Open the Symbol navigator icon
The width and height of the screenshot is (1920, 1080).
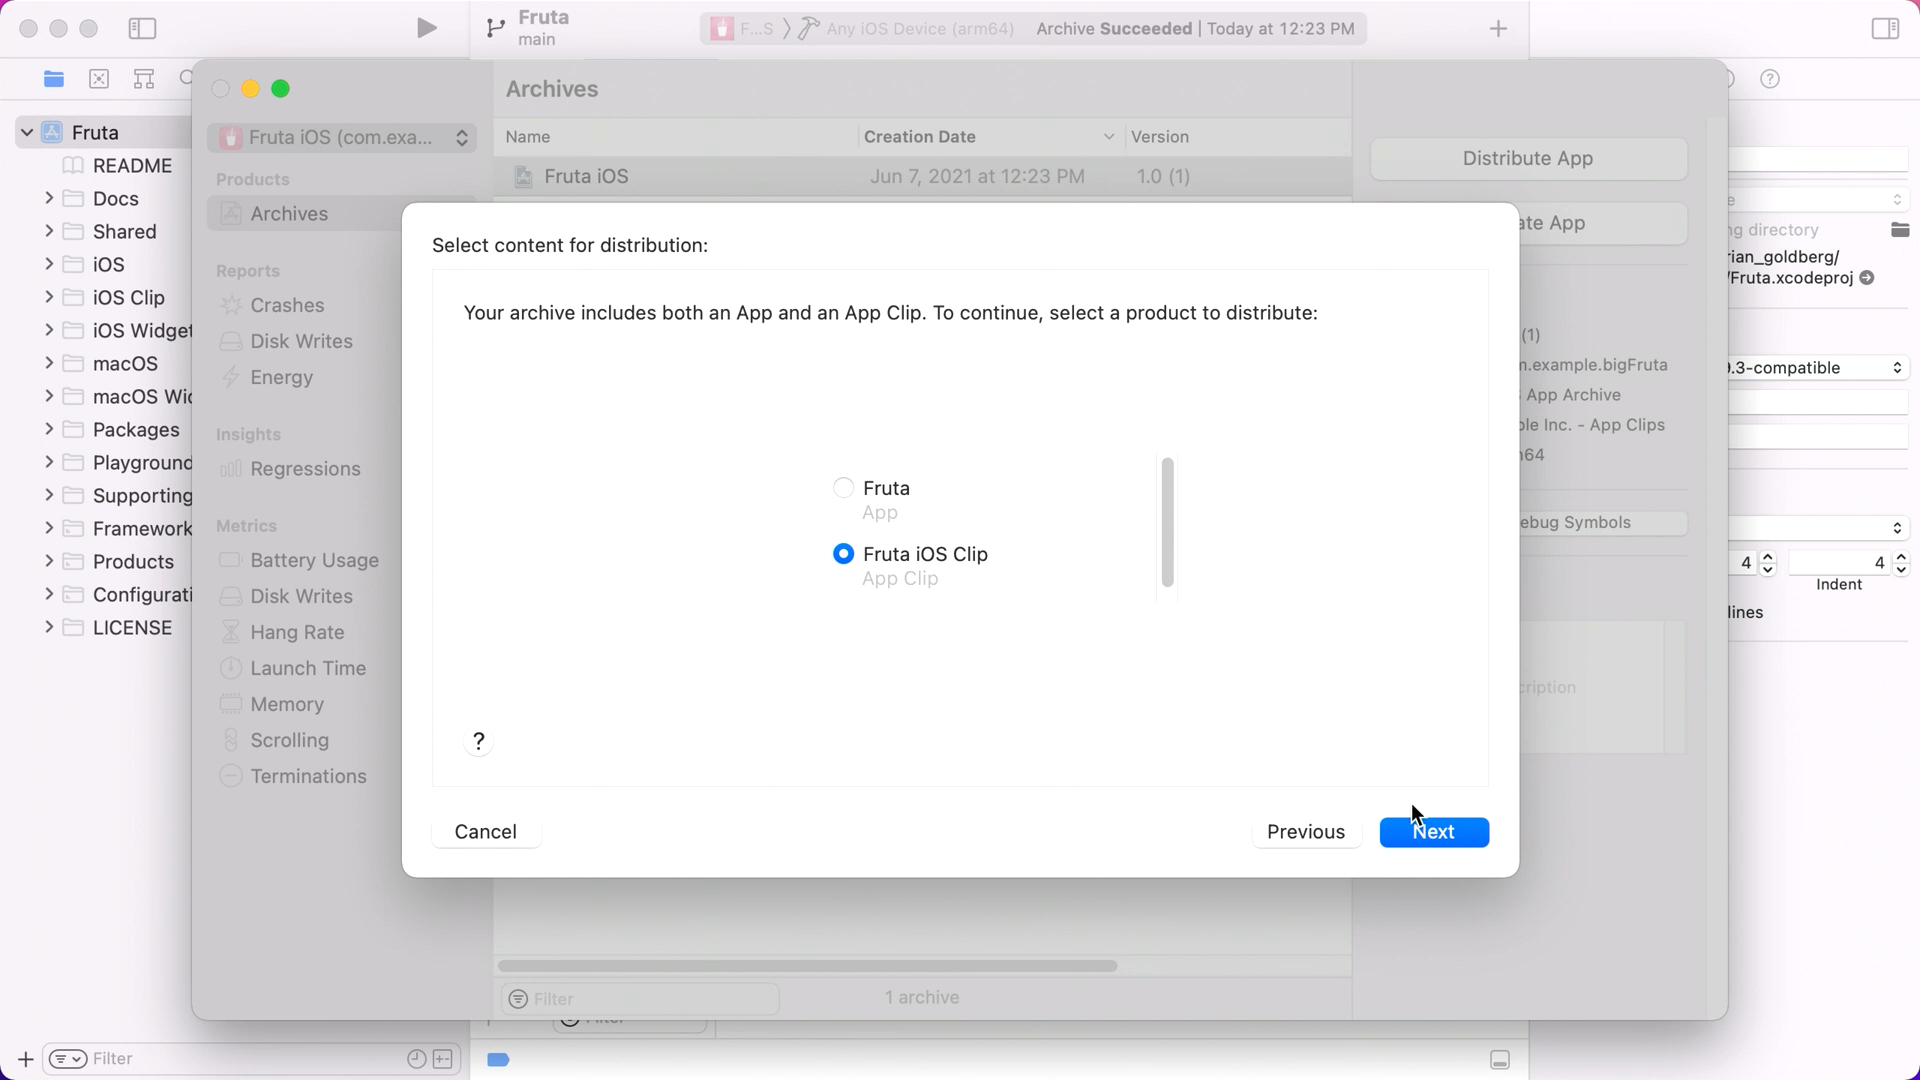tap(144, 79)
